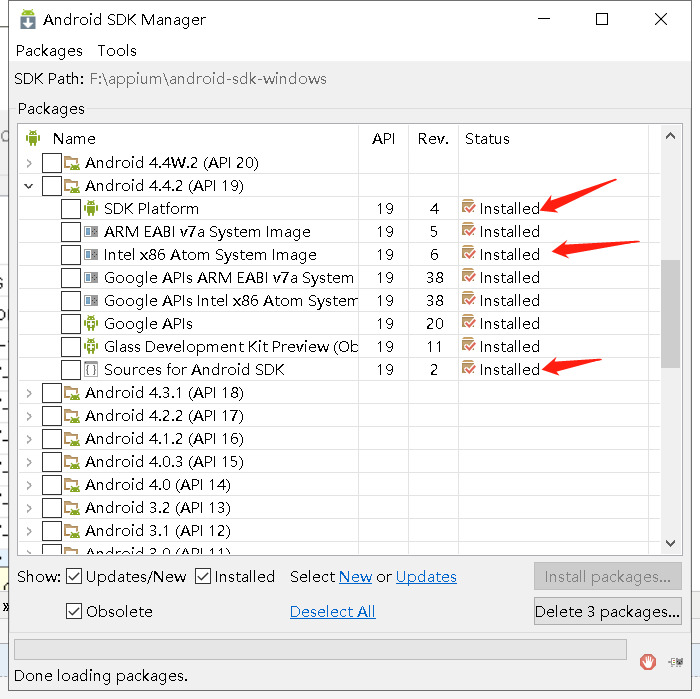Tick the ARM EABI v7a System Image checkbox
Viewport: 700px width, 699px height.
71,232
